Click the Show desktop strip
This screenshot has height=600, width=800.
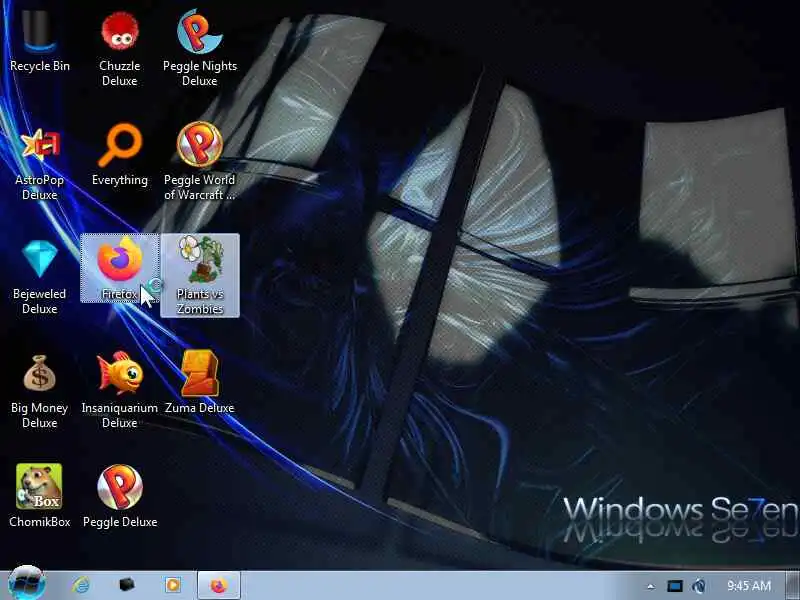pyautogui.click(x=793, y=586)
